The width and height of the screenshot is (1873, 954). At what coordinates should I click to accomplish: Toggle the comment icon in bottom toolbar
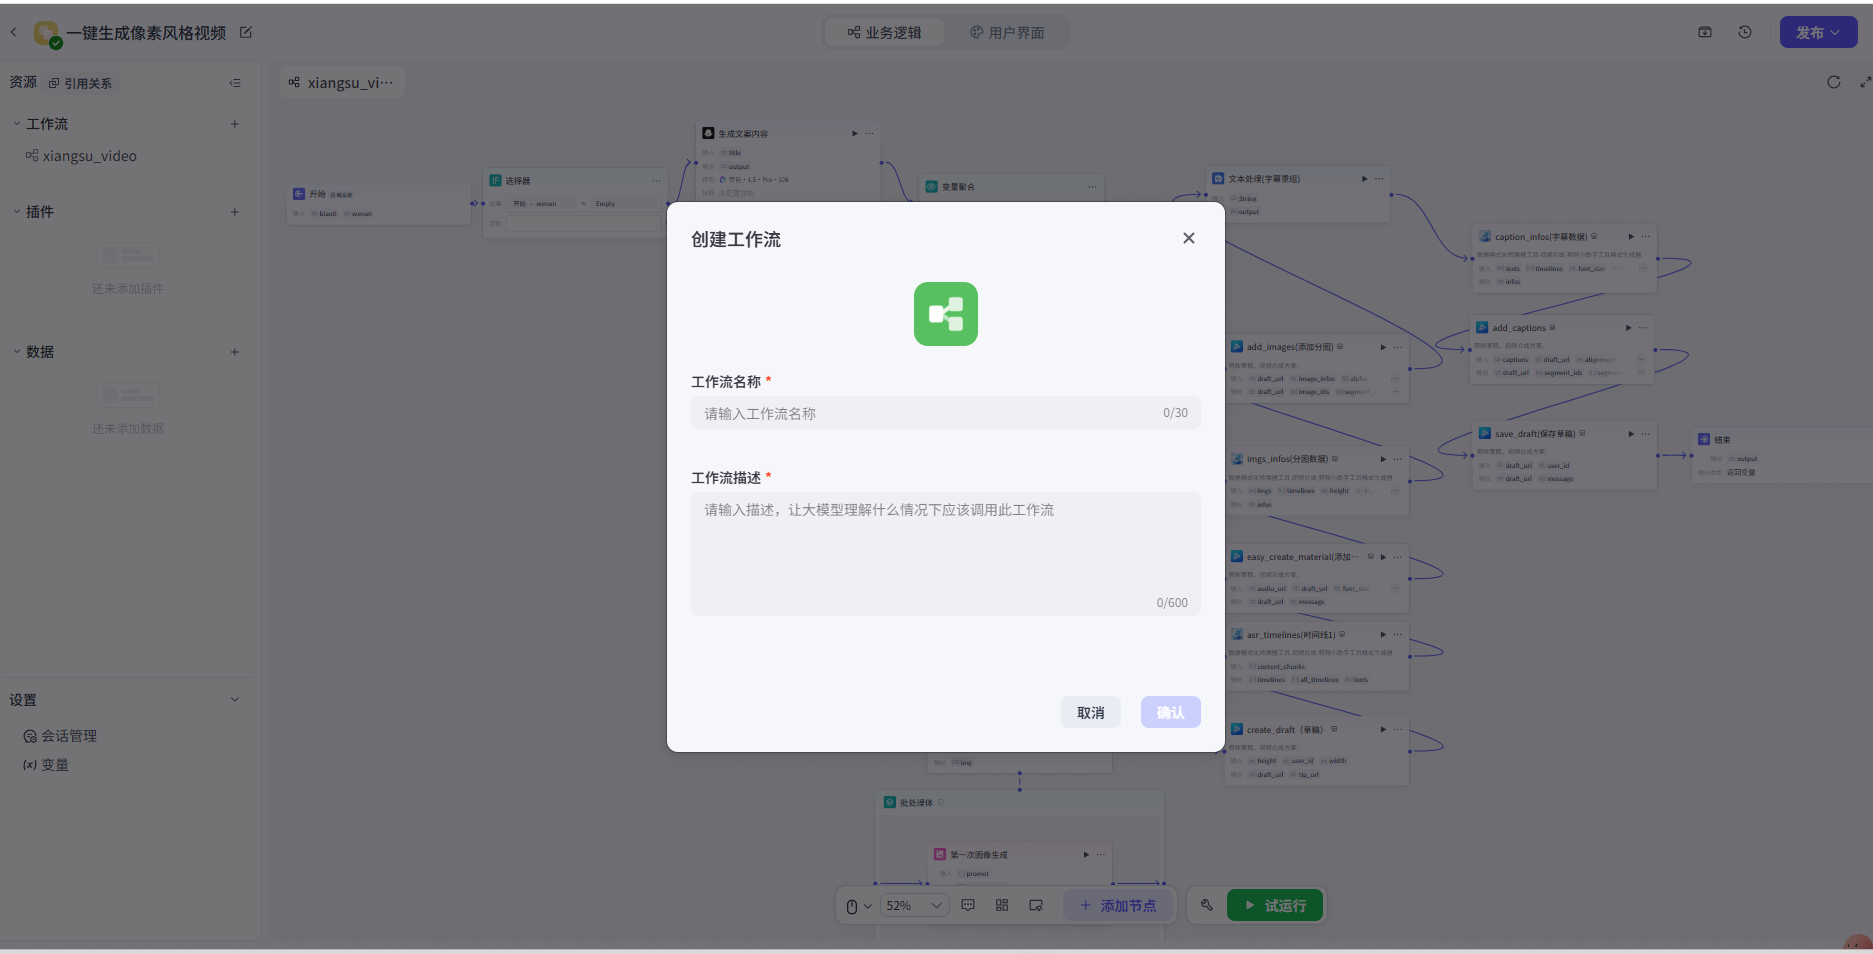(968, 905)
